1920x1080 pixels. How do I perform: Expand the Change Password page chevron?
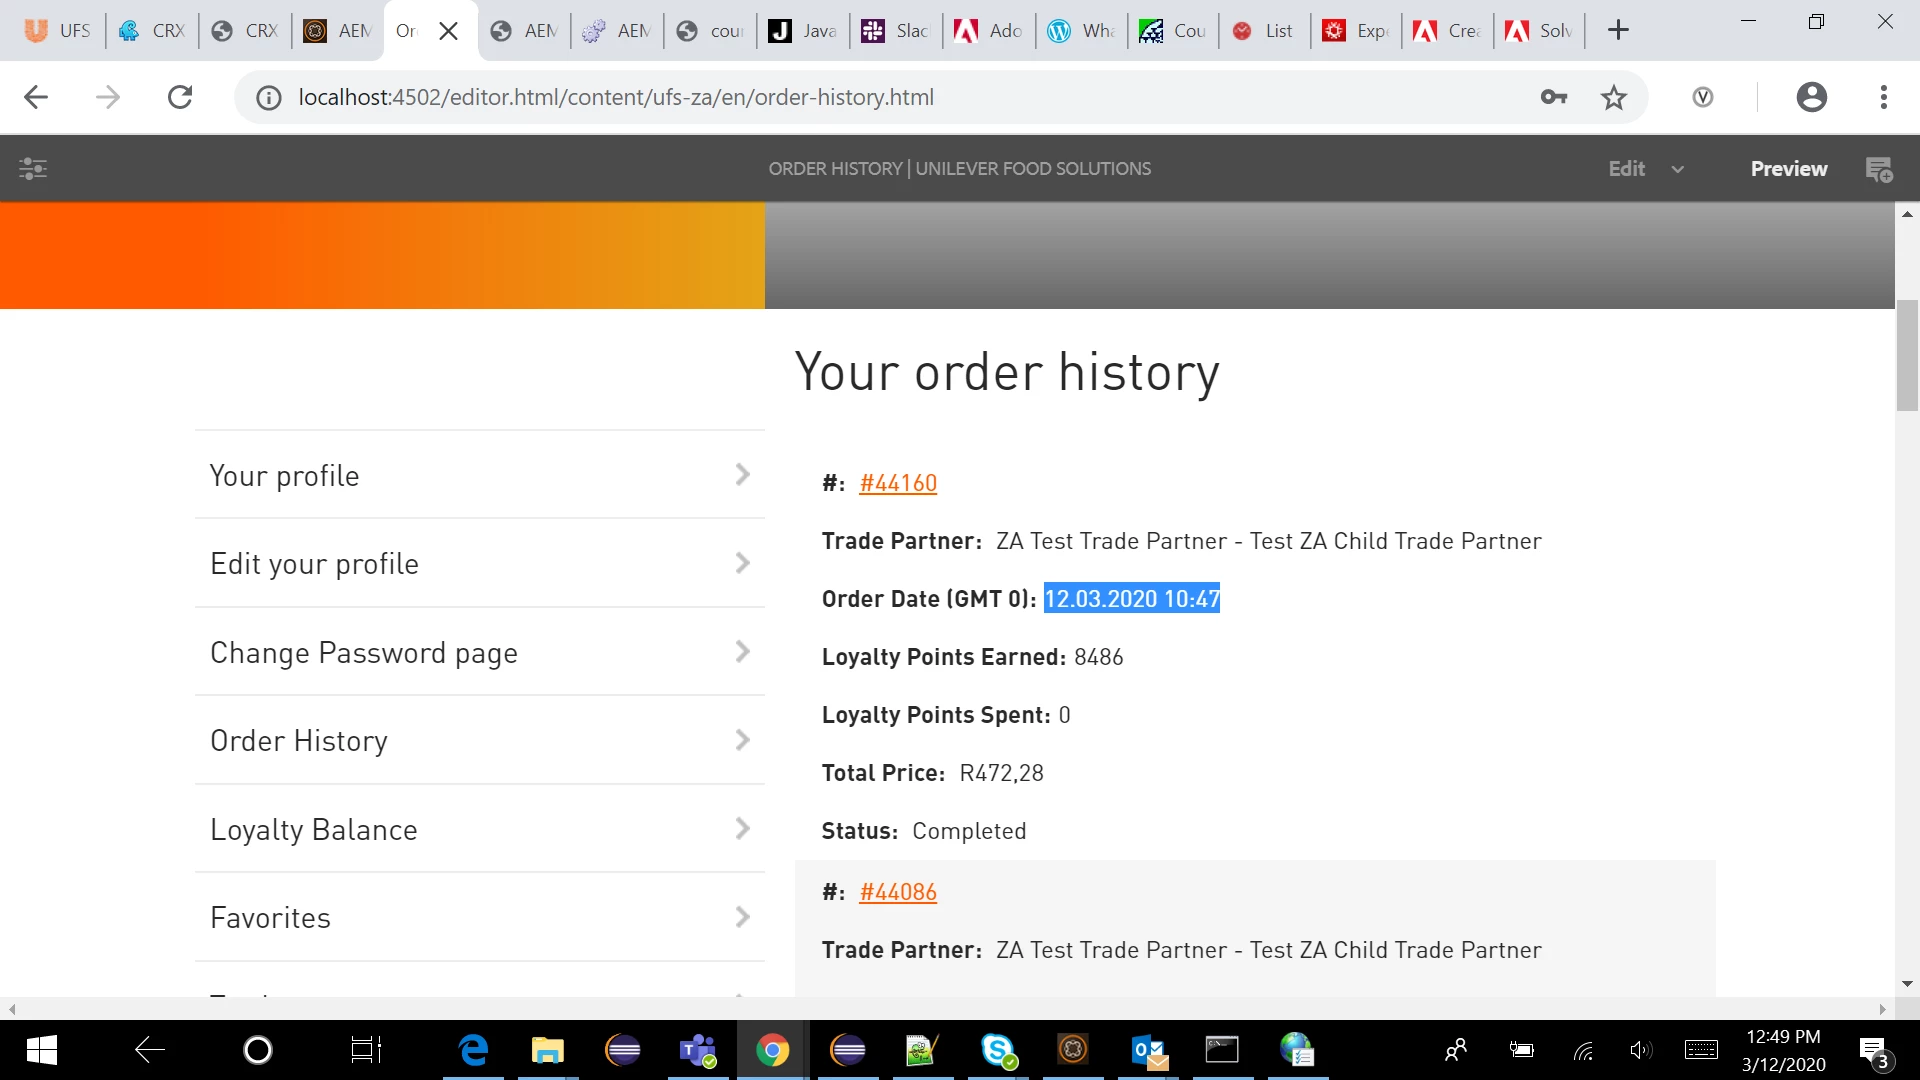click(742, 652)
